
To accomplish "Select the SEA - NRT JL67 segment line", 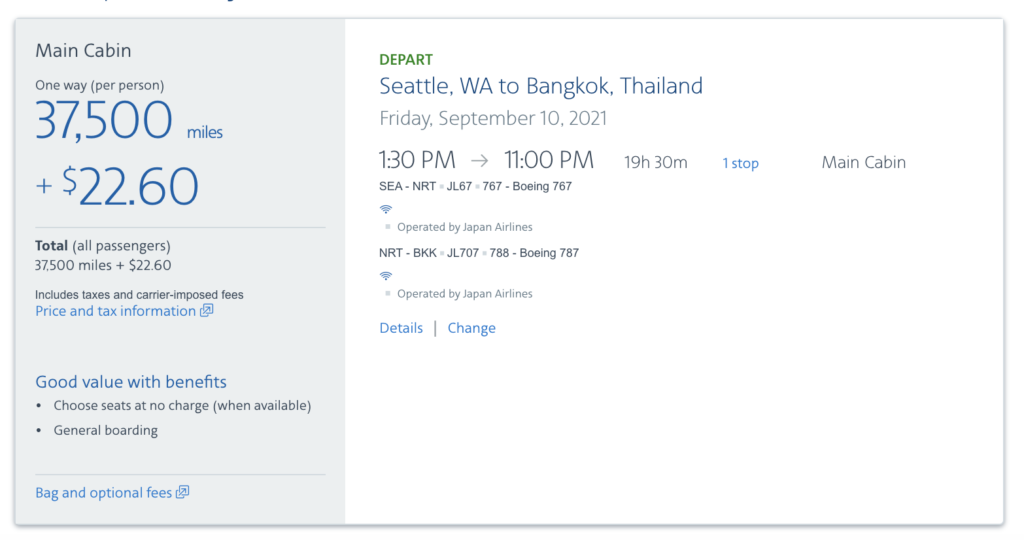I will (x=475, y=186).
